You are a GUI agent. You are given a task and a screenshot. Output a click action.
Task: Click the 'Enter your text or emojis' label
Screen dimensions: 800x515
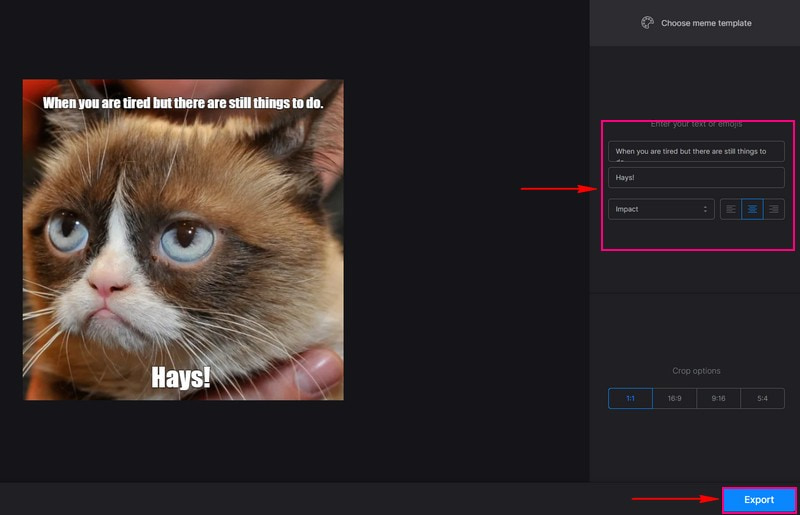point(696,124)
